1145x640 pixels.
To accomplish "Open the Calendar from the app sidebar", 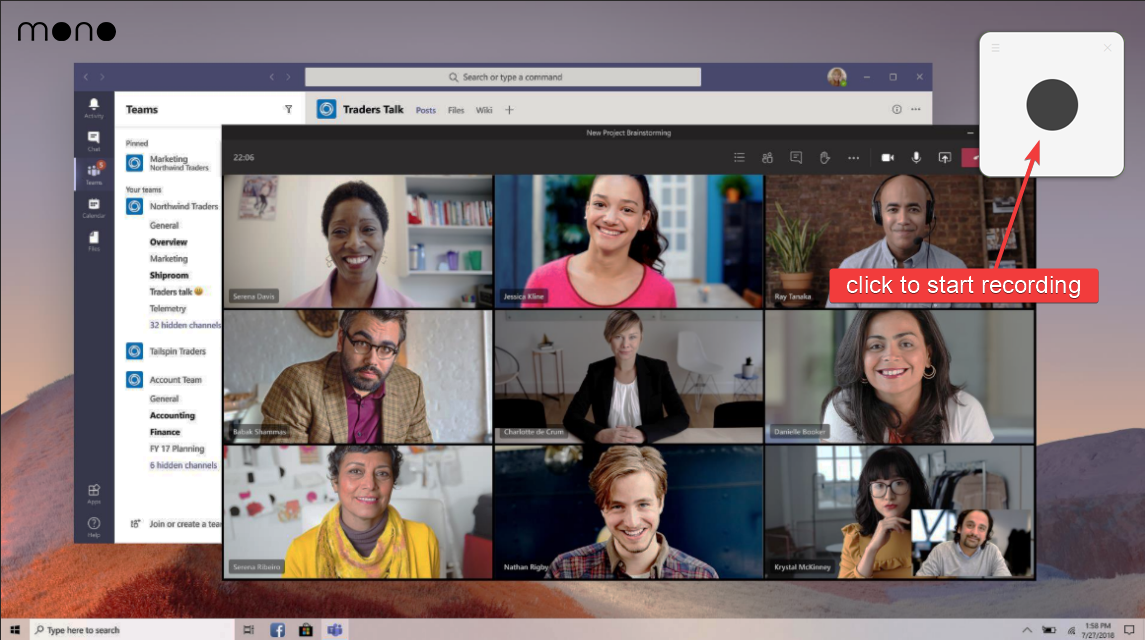I will (x=93, y=205).
